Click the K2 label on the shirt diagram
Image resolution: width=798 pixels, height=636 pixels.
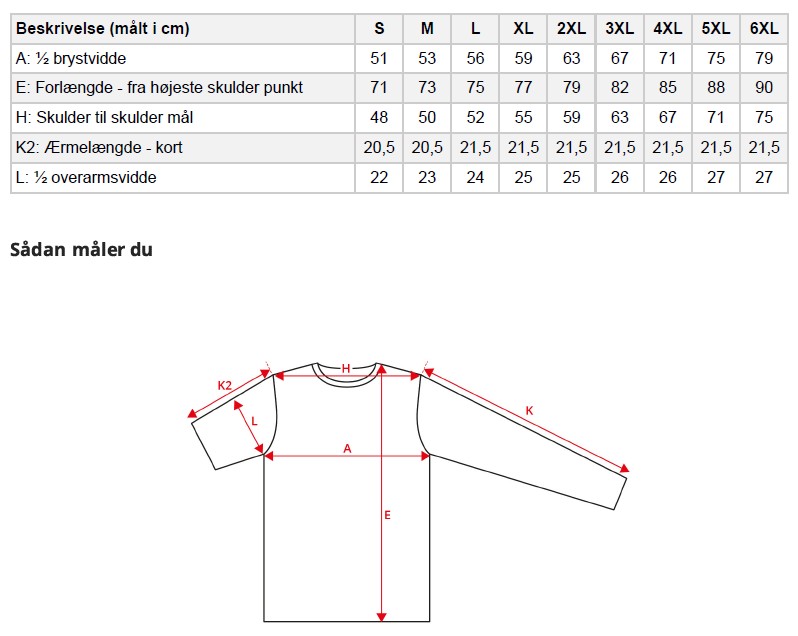(225, 385)
